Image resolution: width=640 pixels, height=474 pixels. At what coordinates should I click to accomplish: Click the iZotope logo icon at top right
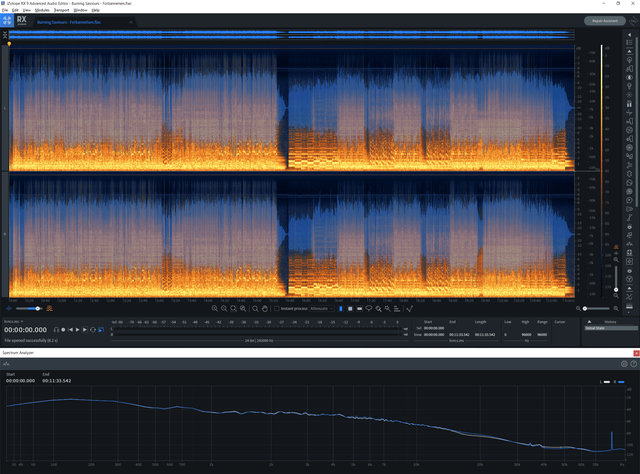(x=633, y=20)
